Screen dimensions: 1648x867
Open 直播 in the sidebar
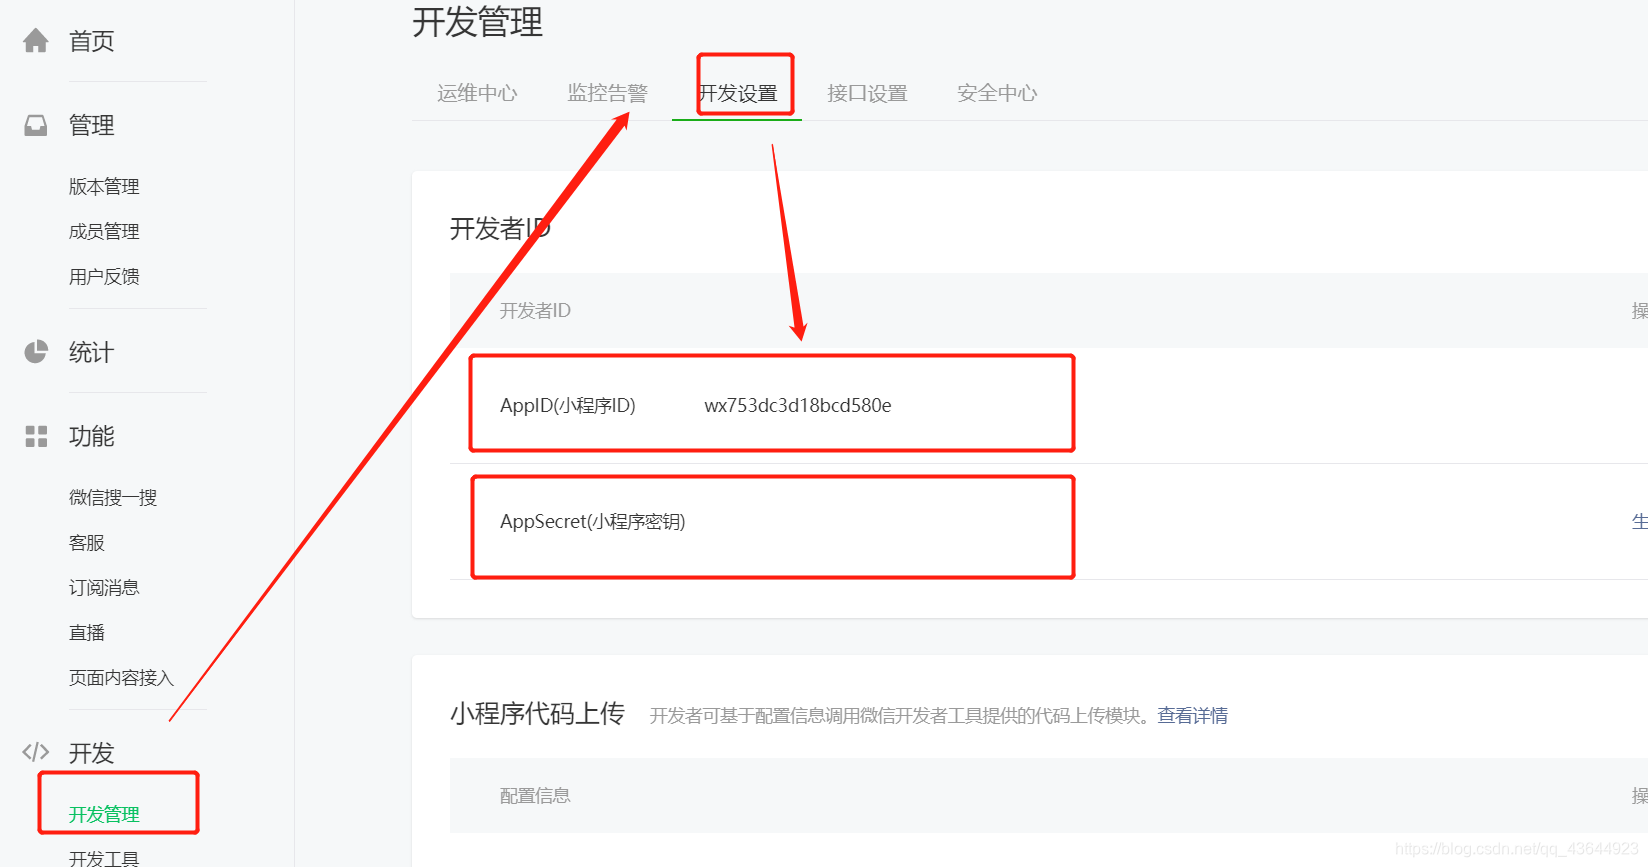87,632
